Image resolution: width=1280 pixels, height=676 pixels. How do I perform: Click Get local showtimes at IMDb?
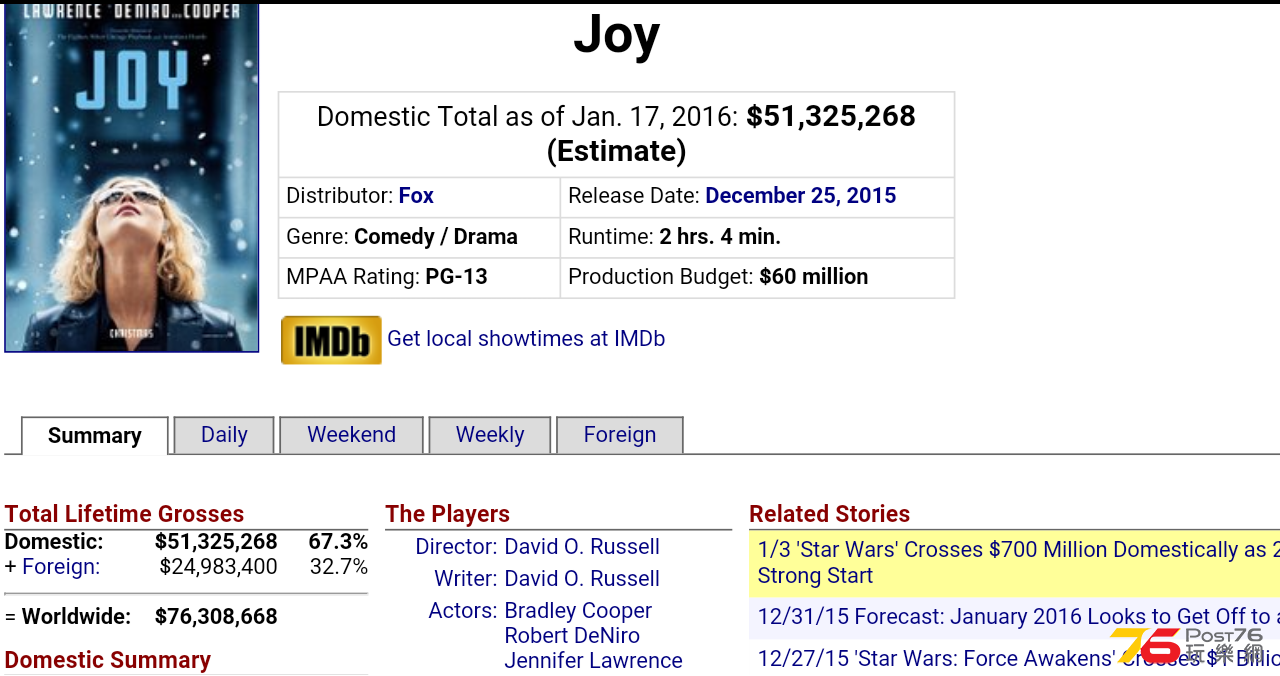point(526,339)
